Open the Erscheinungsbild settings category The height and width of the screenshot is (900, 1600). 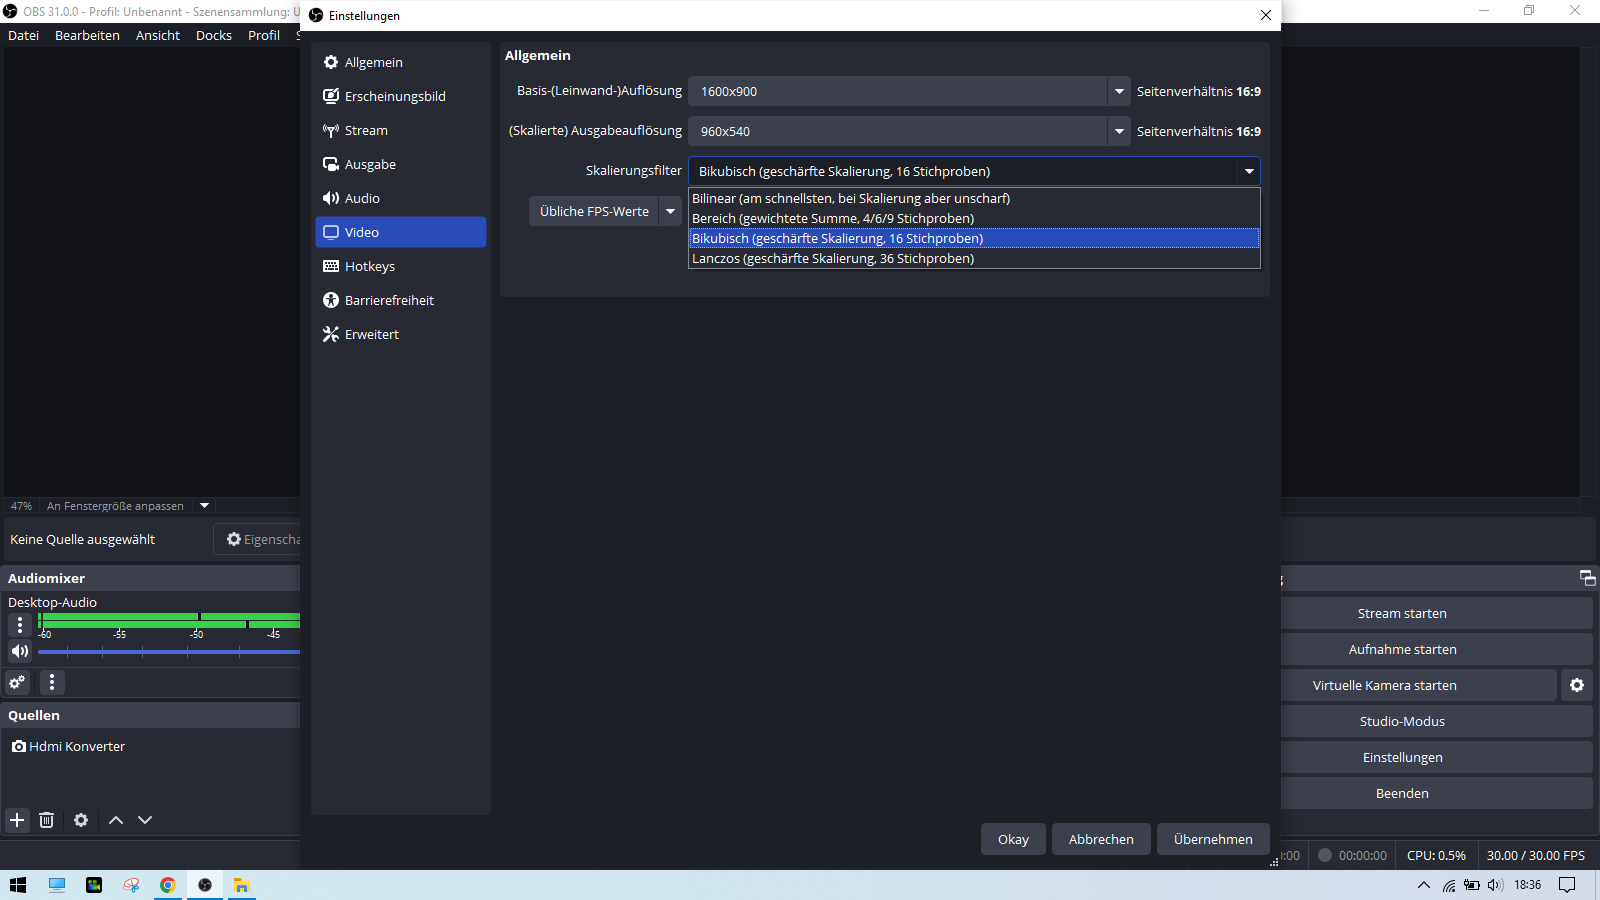(400, 96)
